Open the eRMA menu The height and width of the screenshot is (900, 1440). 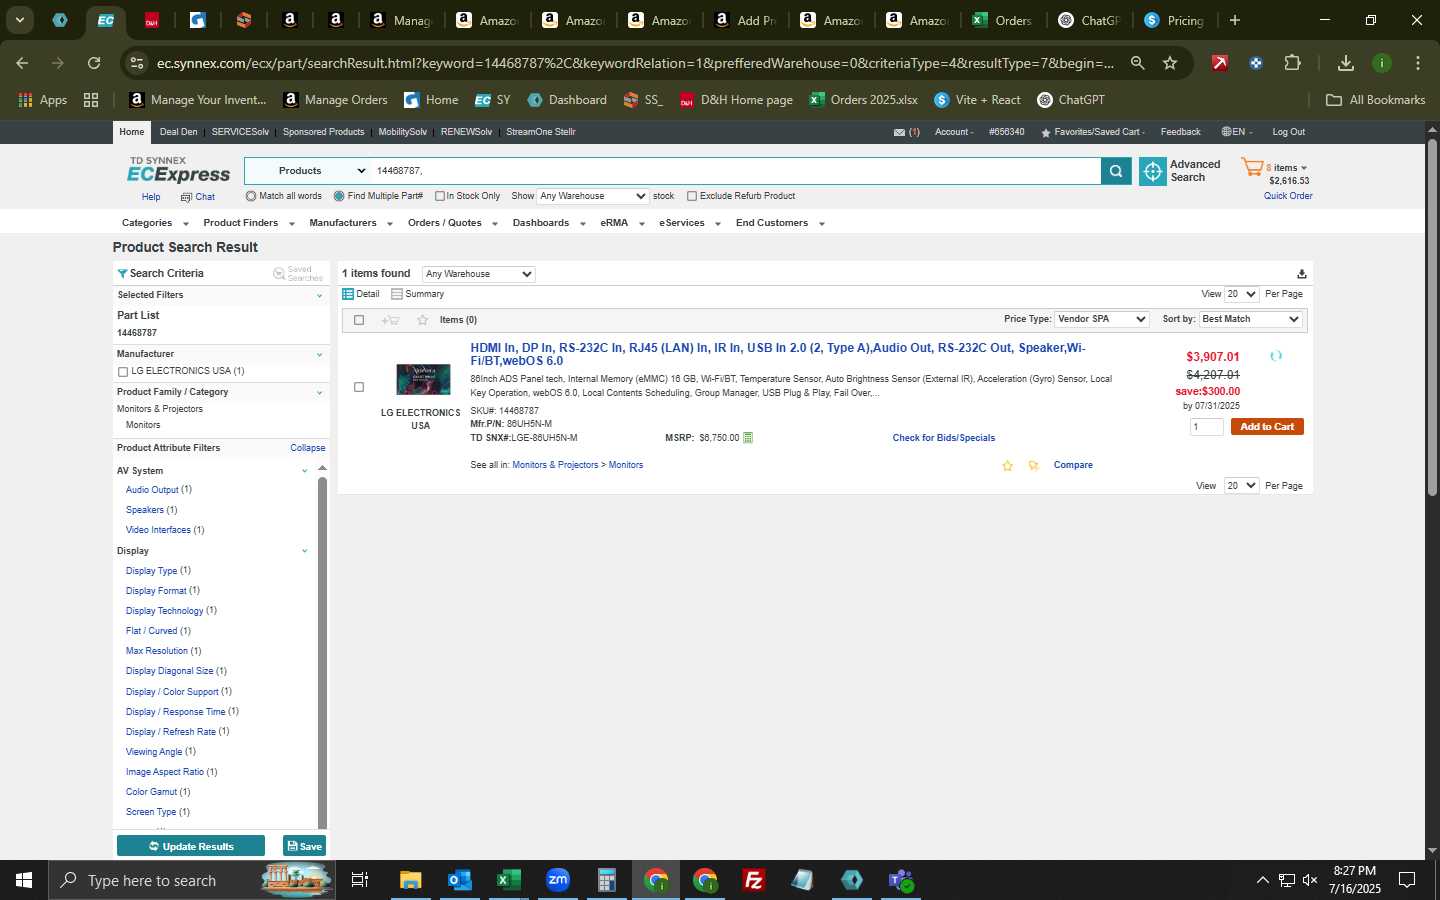[623, 223]
